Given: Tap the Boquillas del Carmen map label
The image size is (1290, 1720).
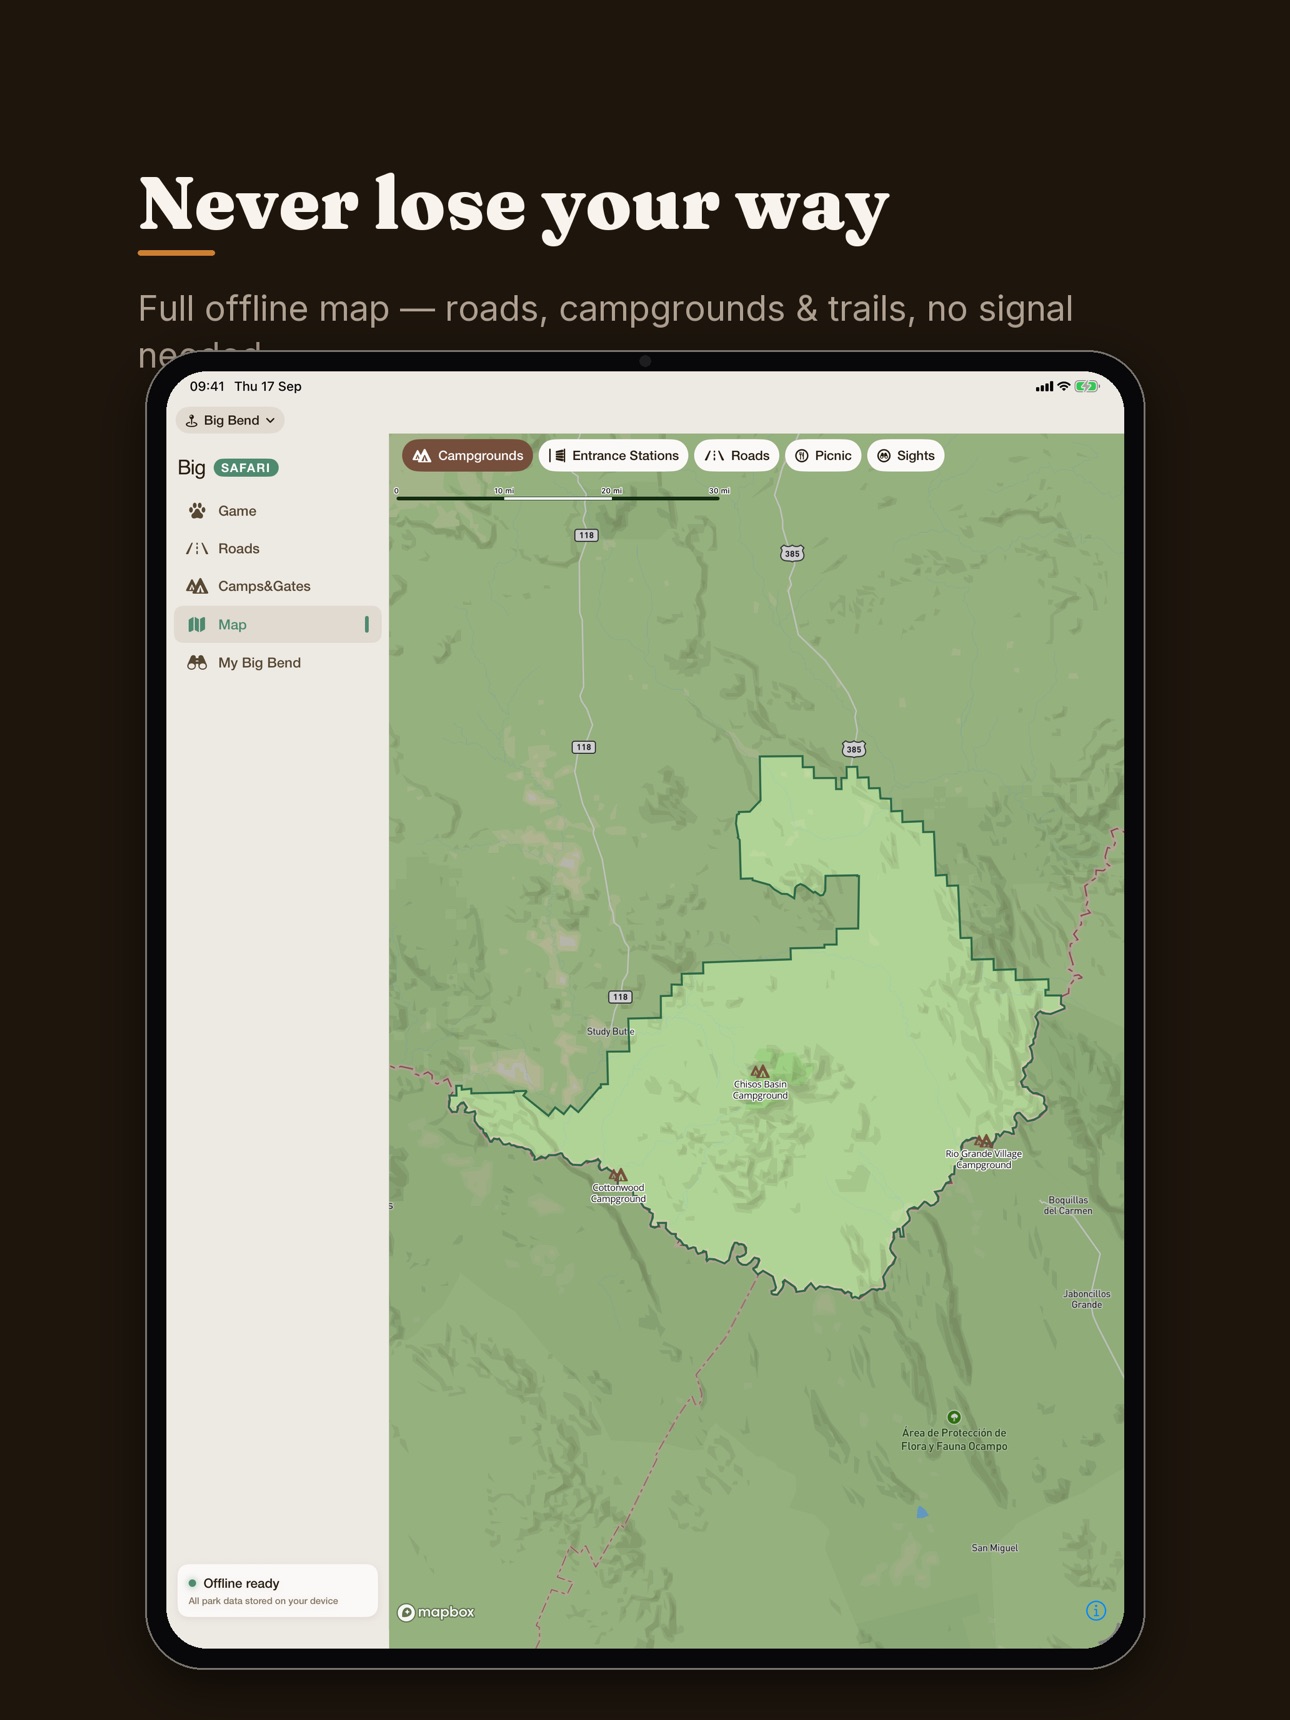Looking at the screenshot, I should click(x=1068, y=1205).
